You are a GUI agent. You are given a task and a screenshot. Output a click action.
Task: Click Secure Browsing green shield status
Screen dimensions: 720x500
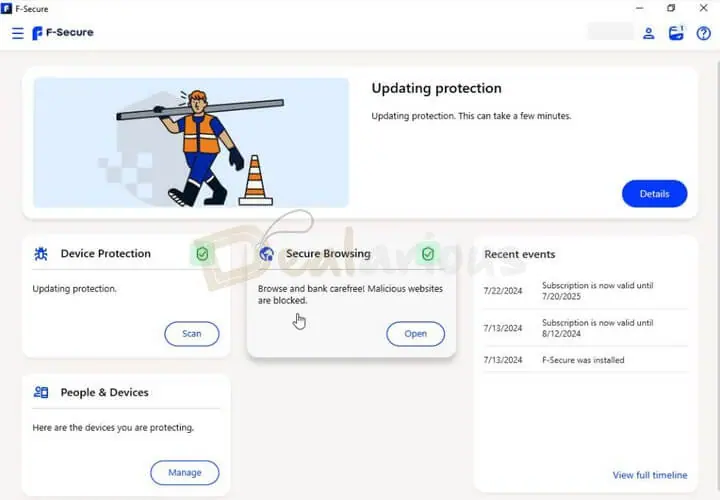[428, 254]
